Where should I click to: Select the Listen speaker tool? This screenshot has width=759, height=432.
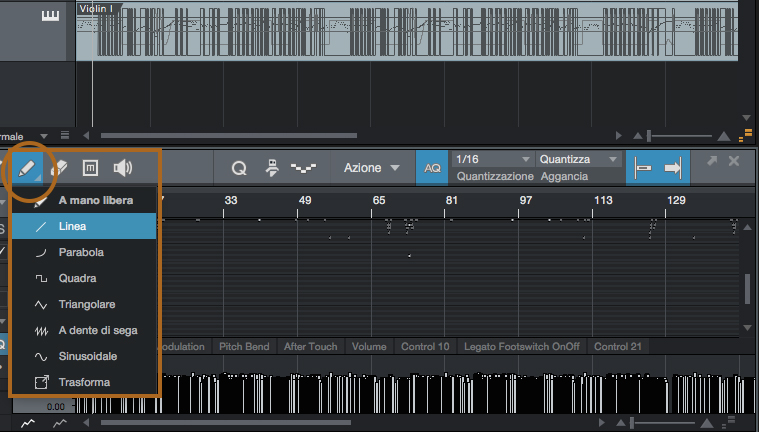[122, 168]
